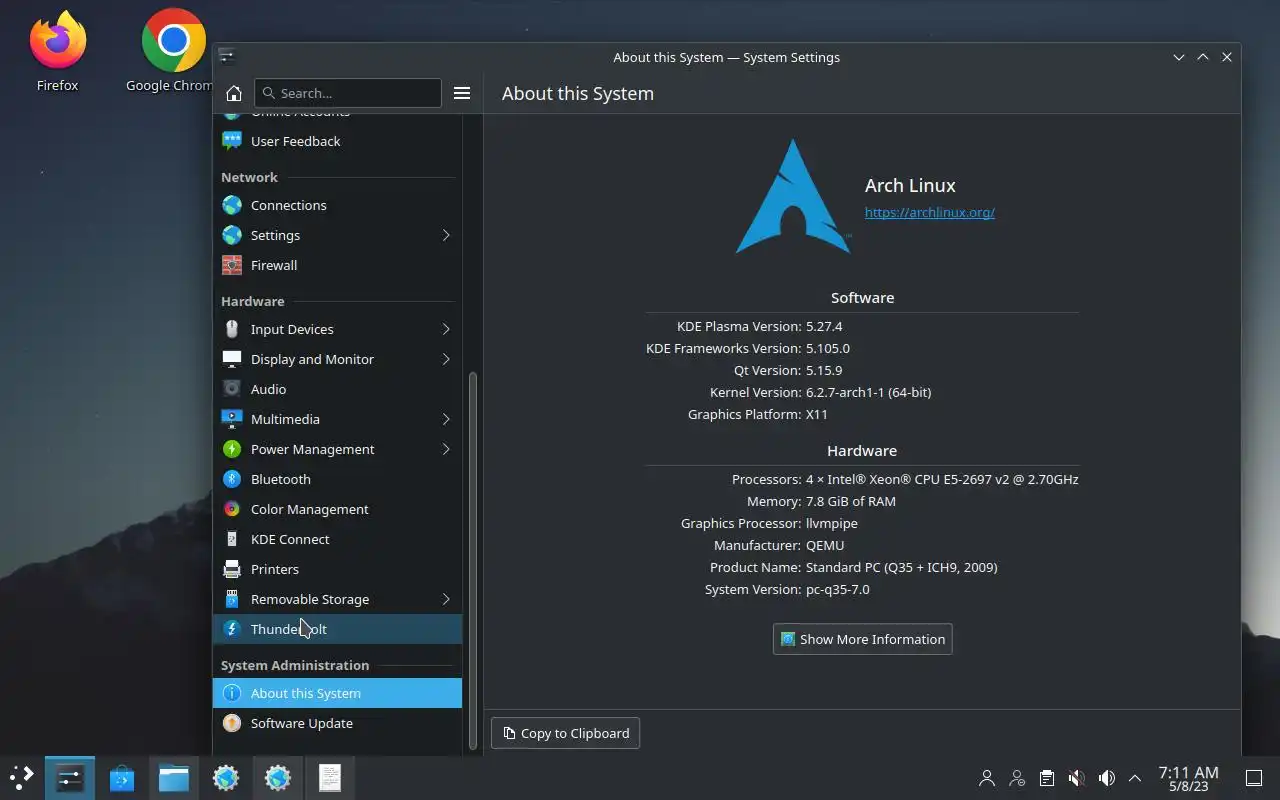The width and height of the screenshot is (1280, 800).
Task: Select the Removable Storage icon
Action: [x=232, y=599]
